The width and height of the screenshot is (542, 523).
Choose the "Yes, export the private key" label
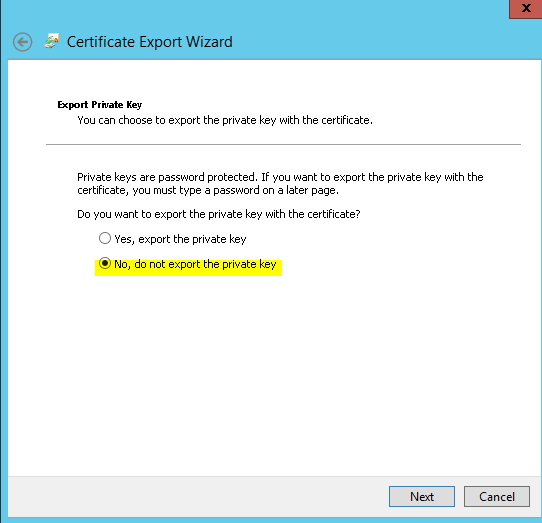pos(180,239)
